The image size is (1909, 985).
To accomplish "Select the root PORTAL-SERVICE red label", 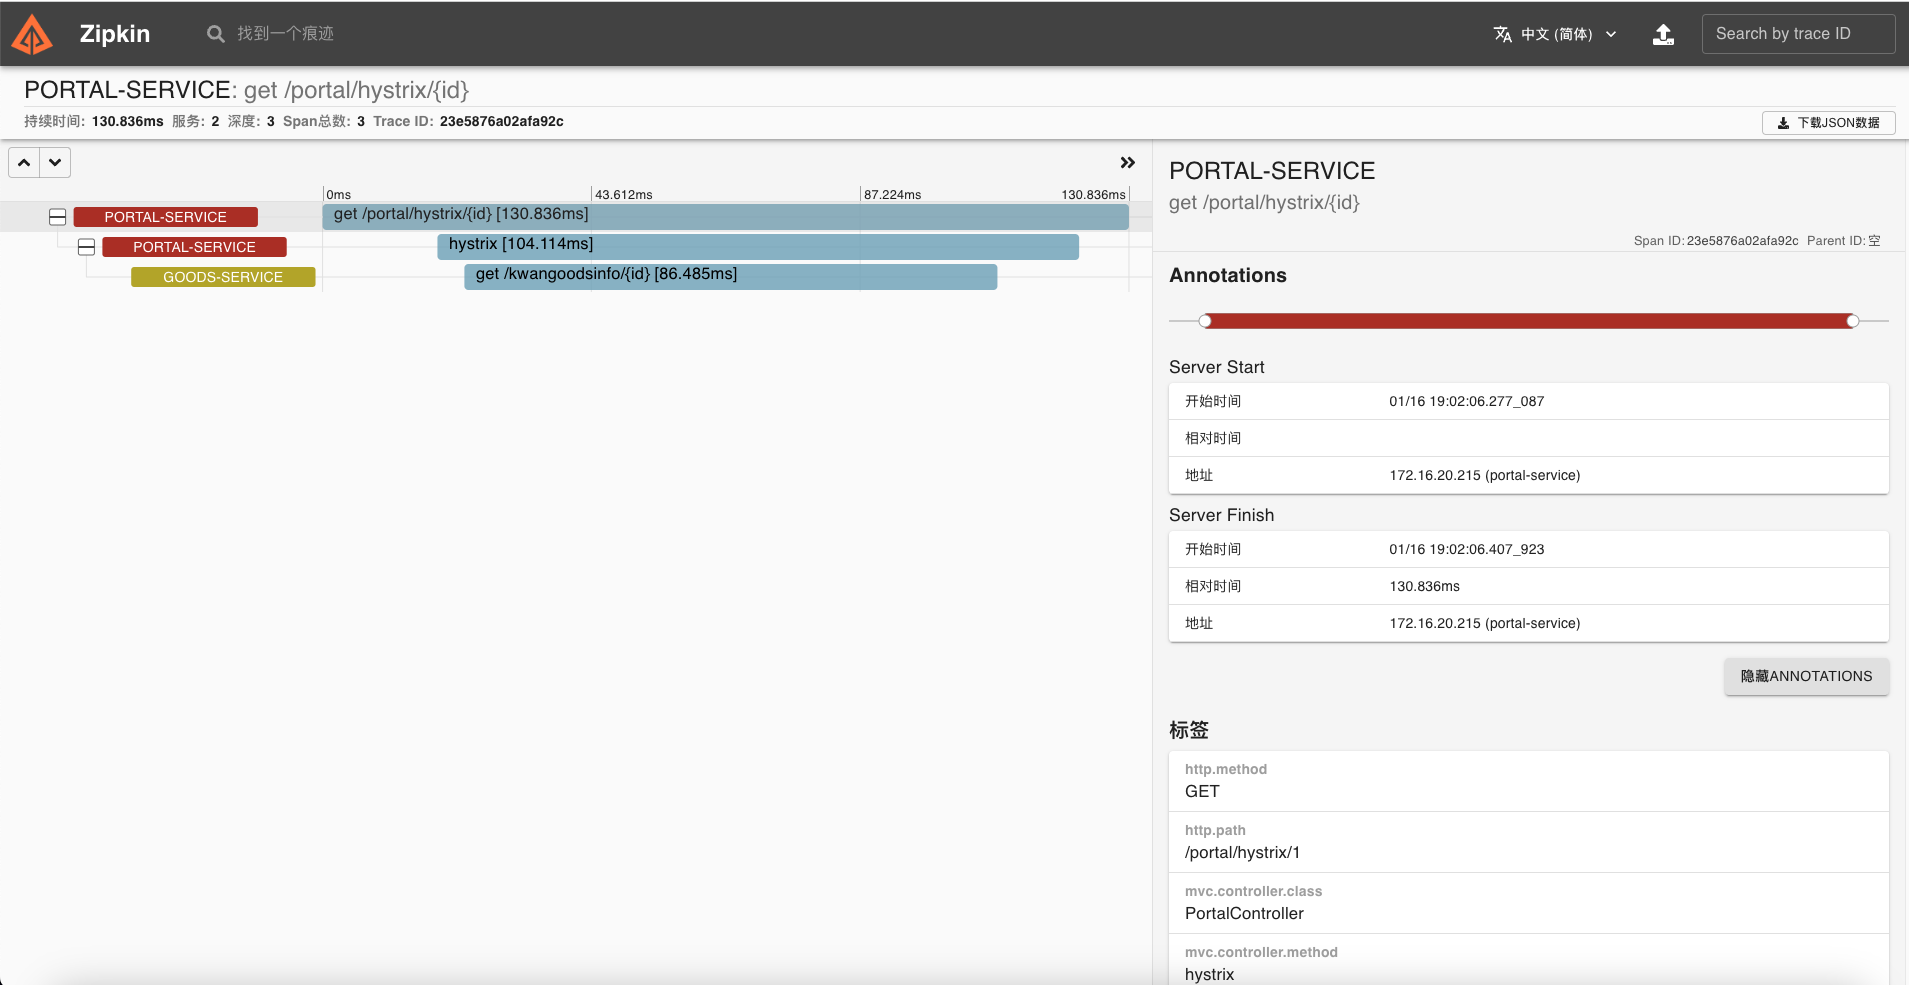I will (x=166, y=217).
